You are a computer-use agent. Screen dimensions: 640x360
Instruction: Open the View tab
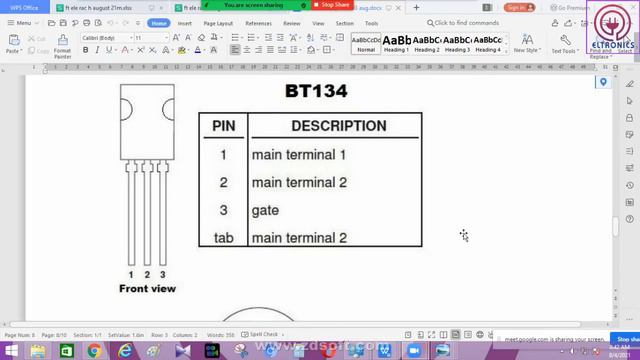[x=318, y=23]
